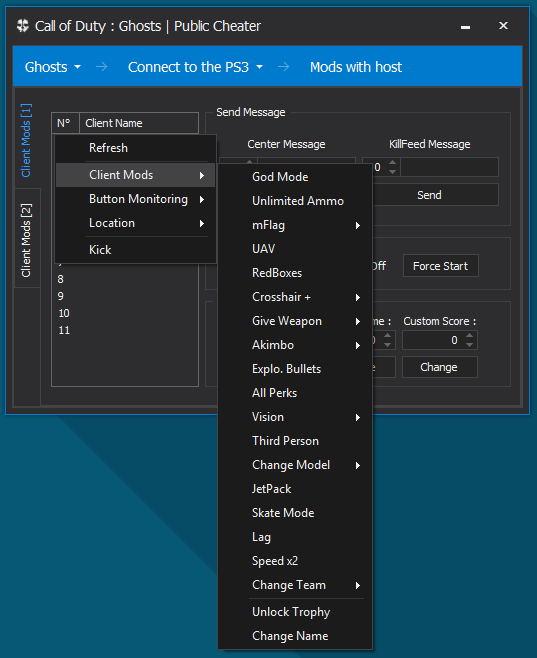Image resolution: width=537 pixels, height=658 pixels.
Task: Switch to the Client Mods [2] tab
Action: pyautogui.click(x=26, y=240)
